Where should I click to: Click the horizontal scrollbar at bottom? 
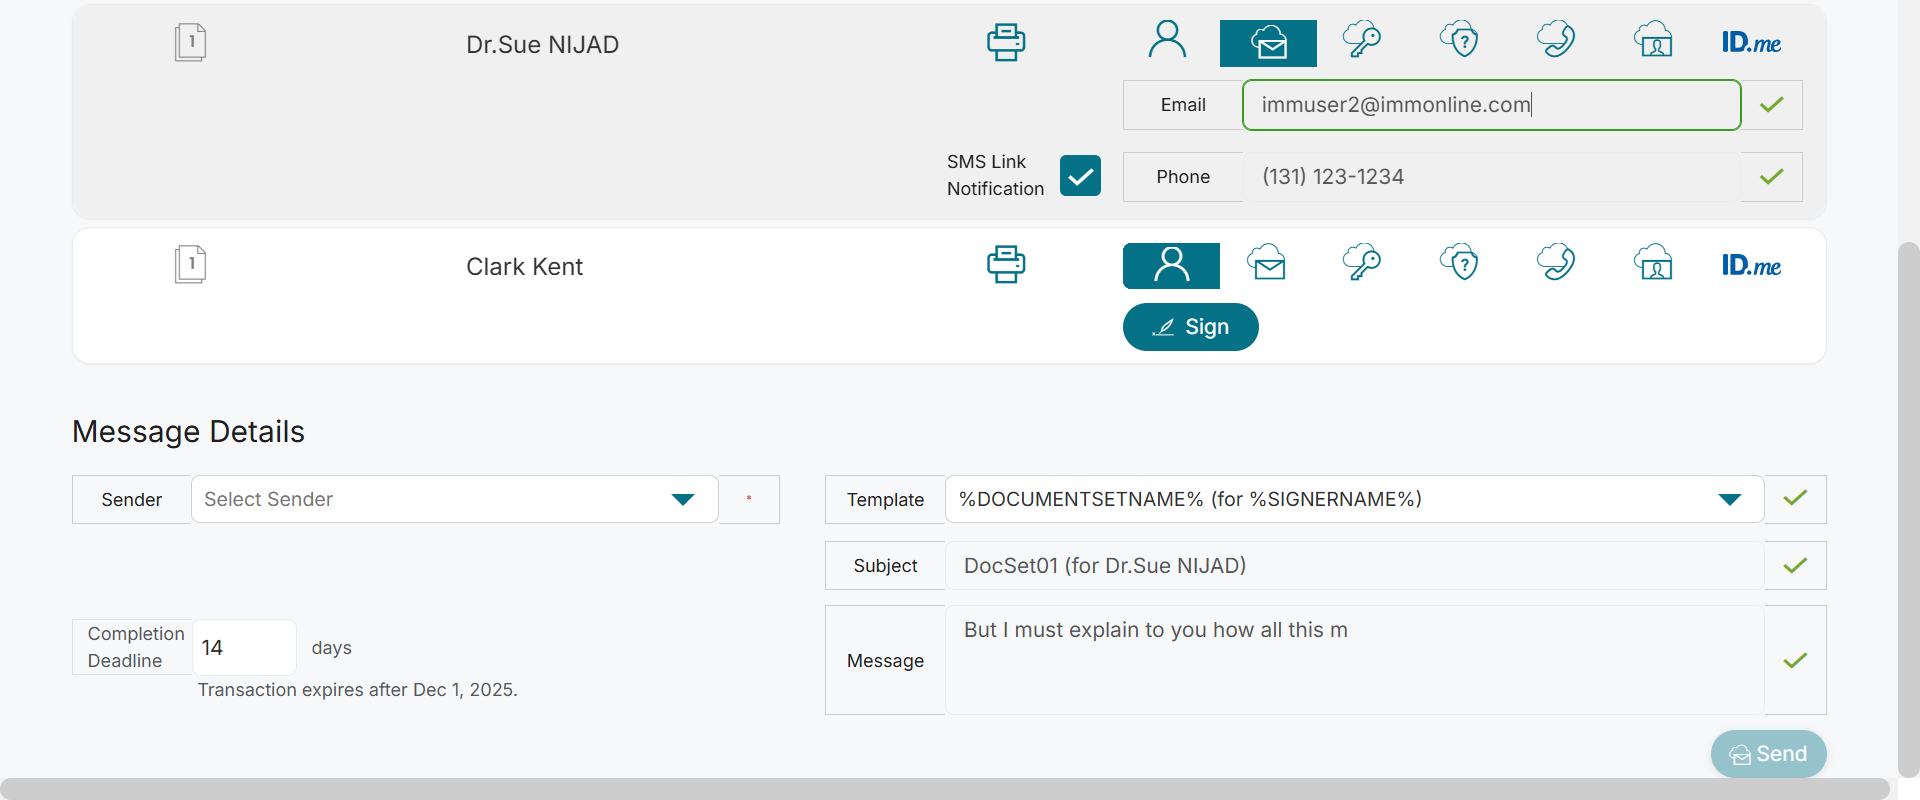[x=944, y=788]
